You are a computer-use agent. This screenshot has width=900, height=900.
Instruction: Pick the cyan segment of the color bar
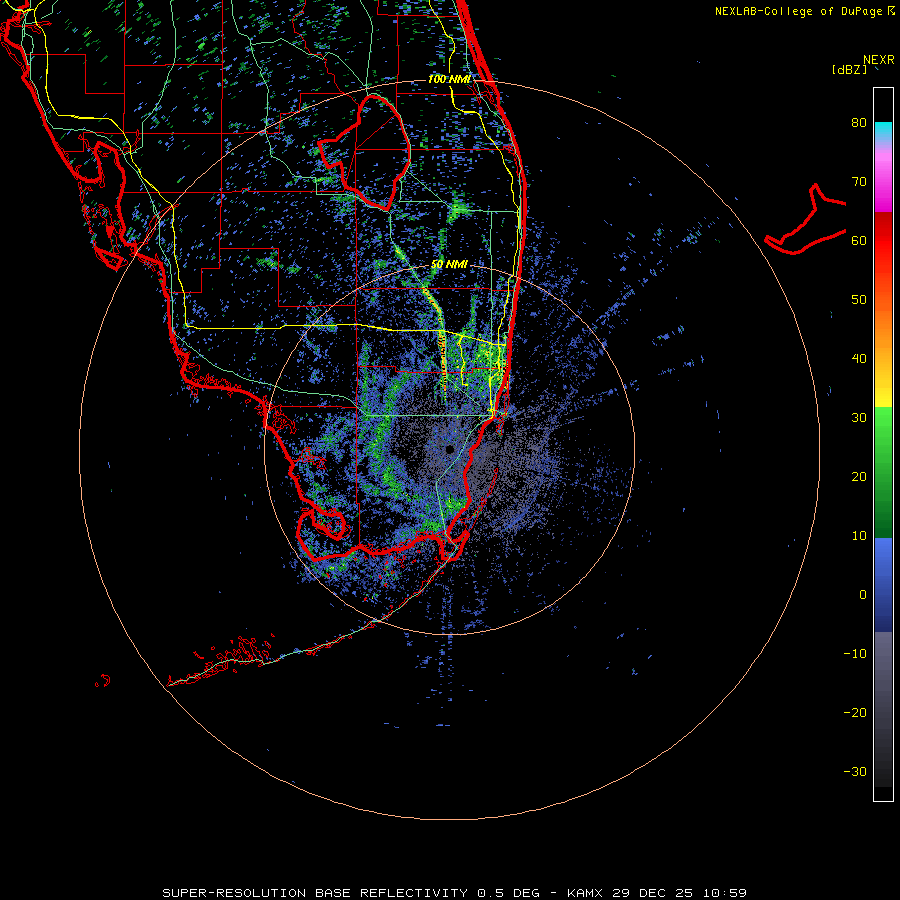tap(883, 131)
